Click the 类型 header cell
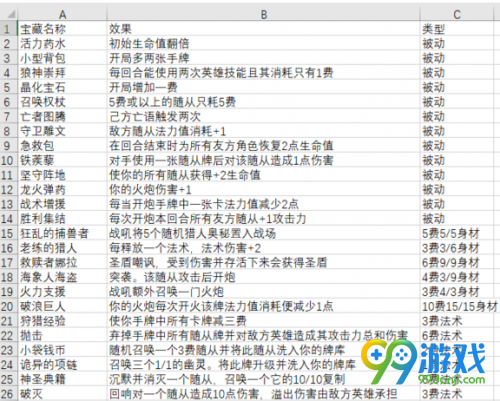This screenshot has width=500, height=401. coord(457,29)
